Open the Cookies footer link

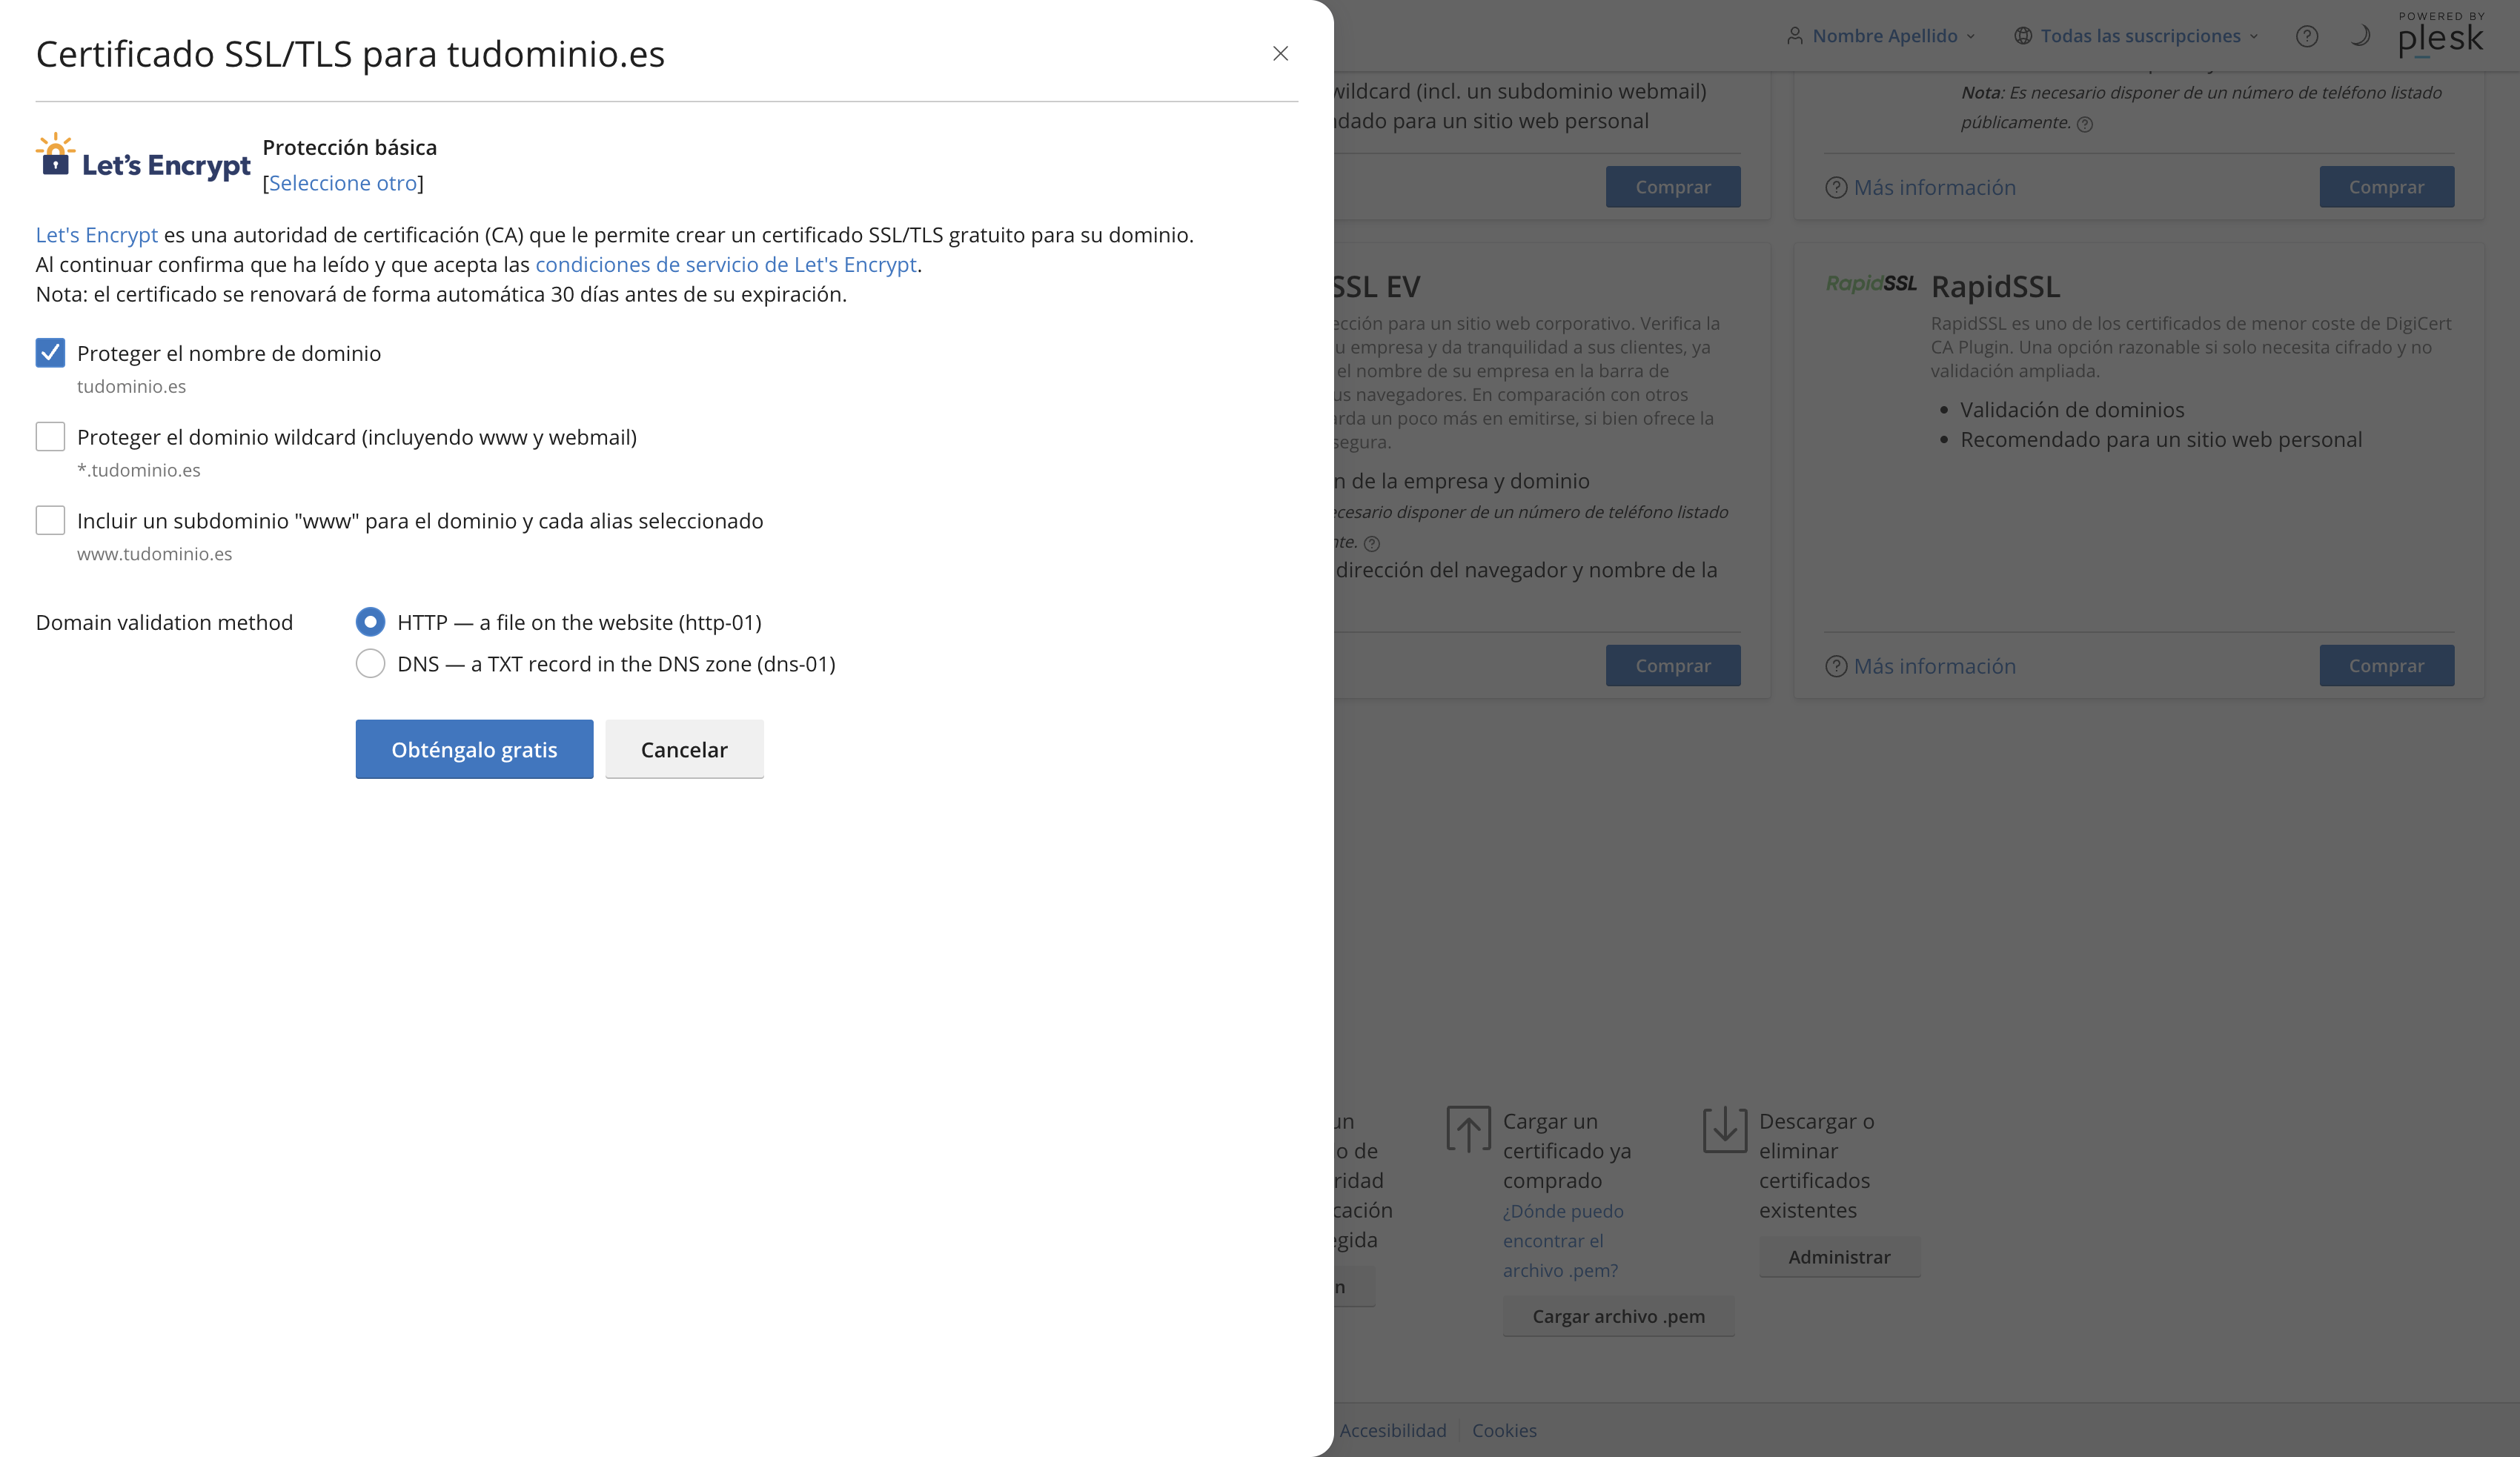pyautogui.click(x=1504, y=1431)
